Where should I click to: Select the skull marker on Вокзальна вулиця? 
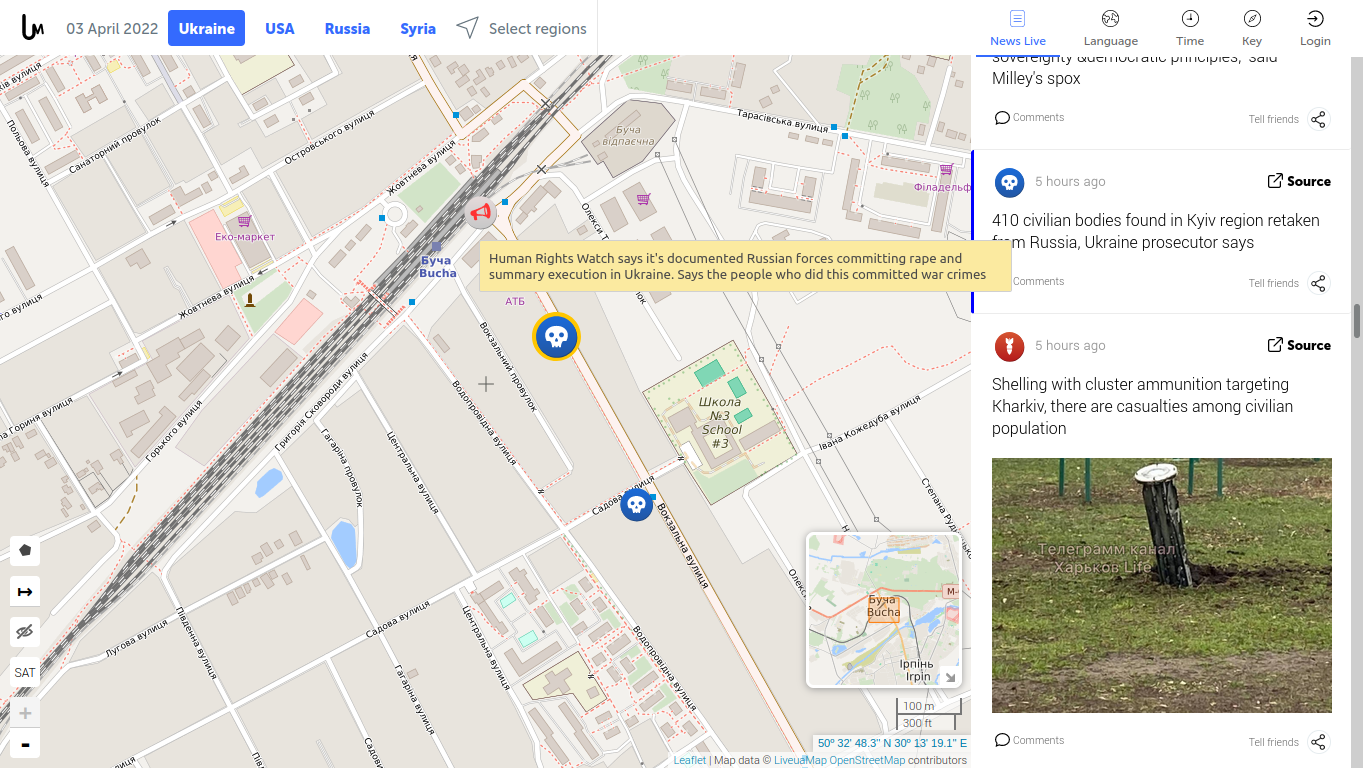pos(636,505)
